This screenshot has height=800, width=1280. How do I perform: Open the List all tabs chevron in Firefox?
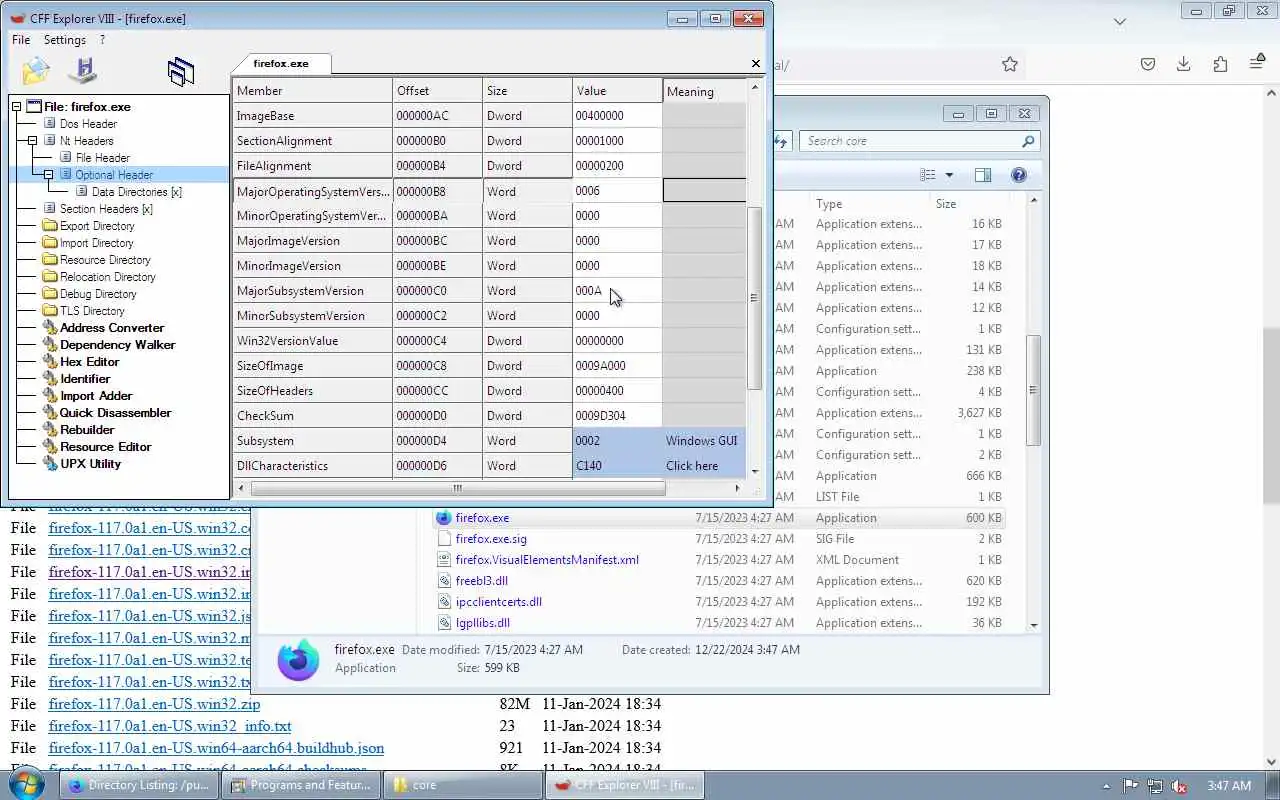coord(1120,21)
